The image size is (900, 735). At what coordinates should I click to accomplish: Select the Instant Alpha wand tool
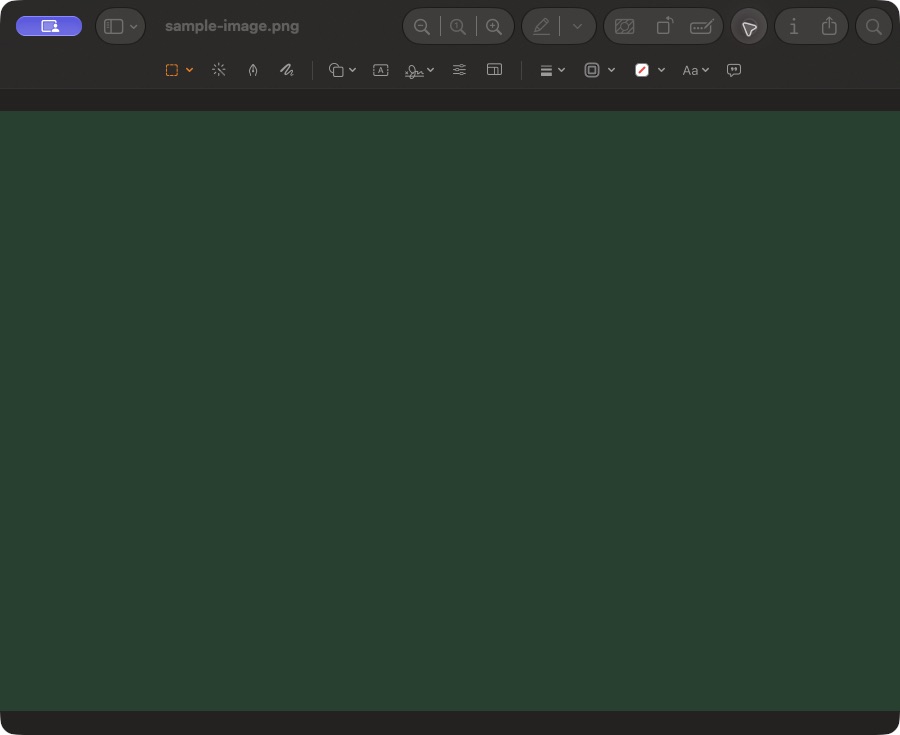[x=219, y=70]
